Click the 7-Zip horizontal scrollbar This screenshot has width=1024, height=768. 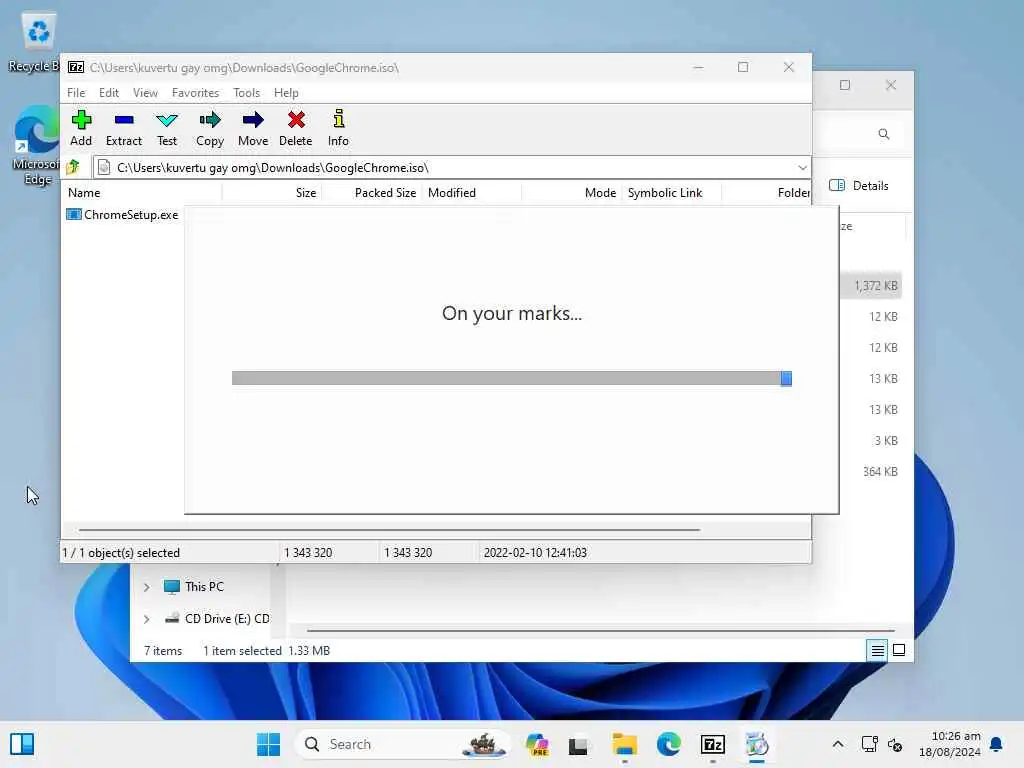click(x=389, y=530)
